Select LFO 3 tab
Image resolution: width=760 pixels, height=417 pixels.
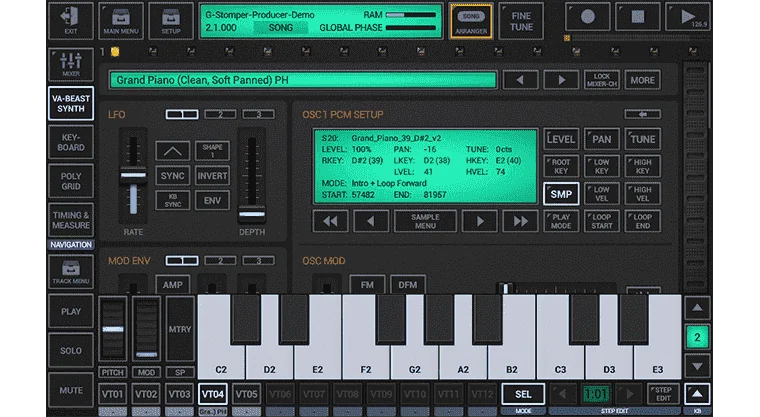[258, 114]
